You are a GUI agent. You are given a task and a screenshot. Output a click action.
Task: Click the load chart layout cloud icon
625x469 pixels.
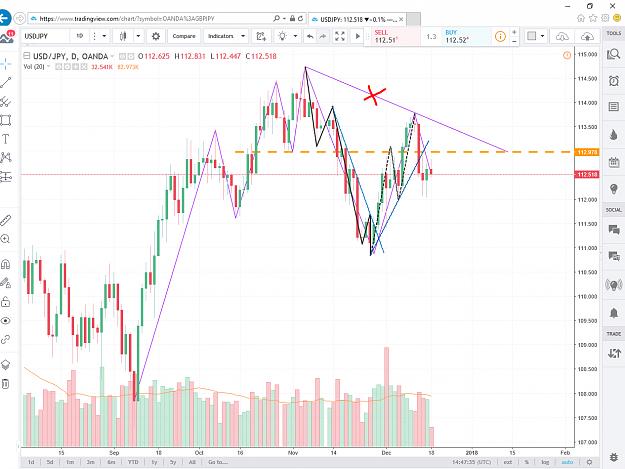pyautogui.click(x=562, y=36)
